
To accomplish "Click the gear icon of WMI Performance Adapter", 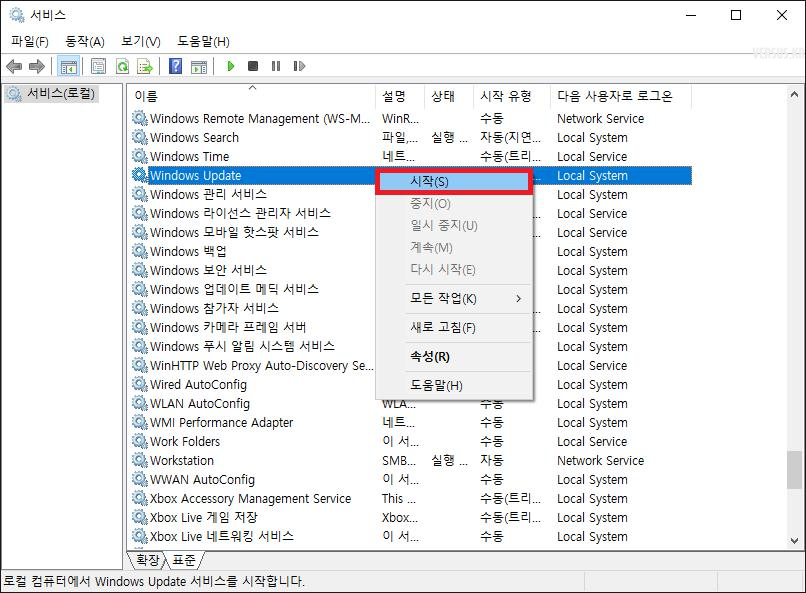I will point(139,422).
